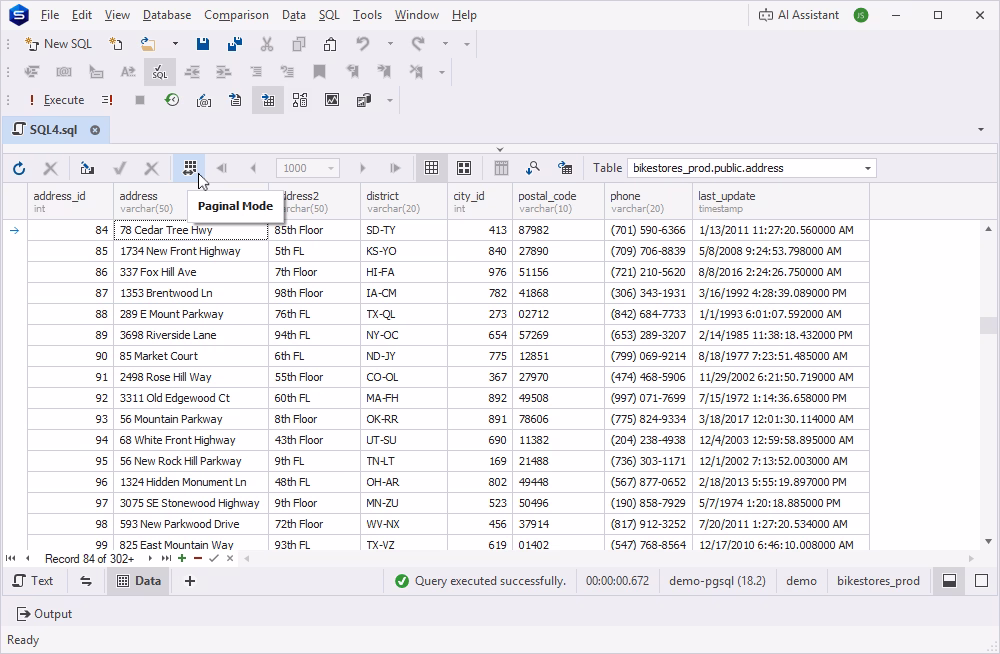Viewport: 1000px width, 654px height.
Task: Open the SQL menu
Action: click(329, 15)
